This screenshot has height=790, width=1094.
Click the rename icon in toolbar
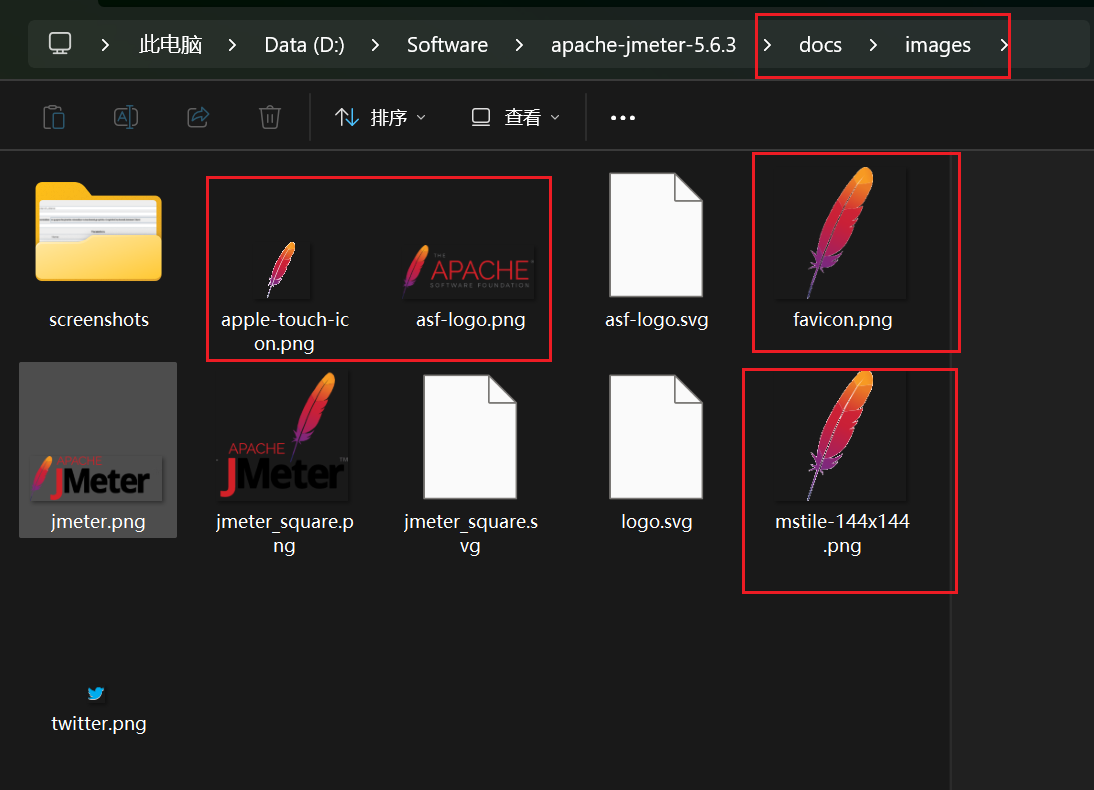[126, 117]
